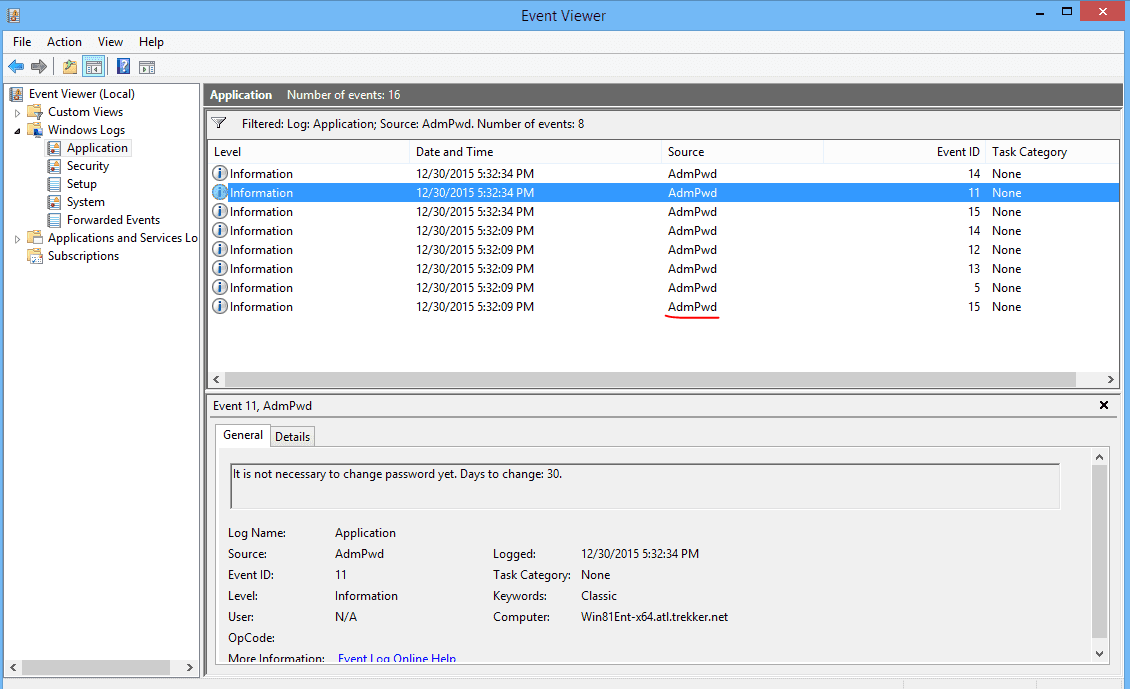Sort by the Level column header
This screenshot has width=1130, height=689.
coord(309,151)
